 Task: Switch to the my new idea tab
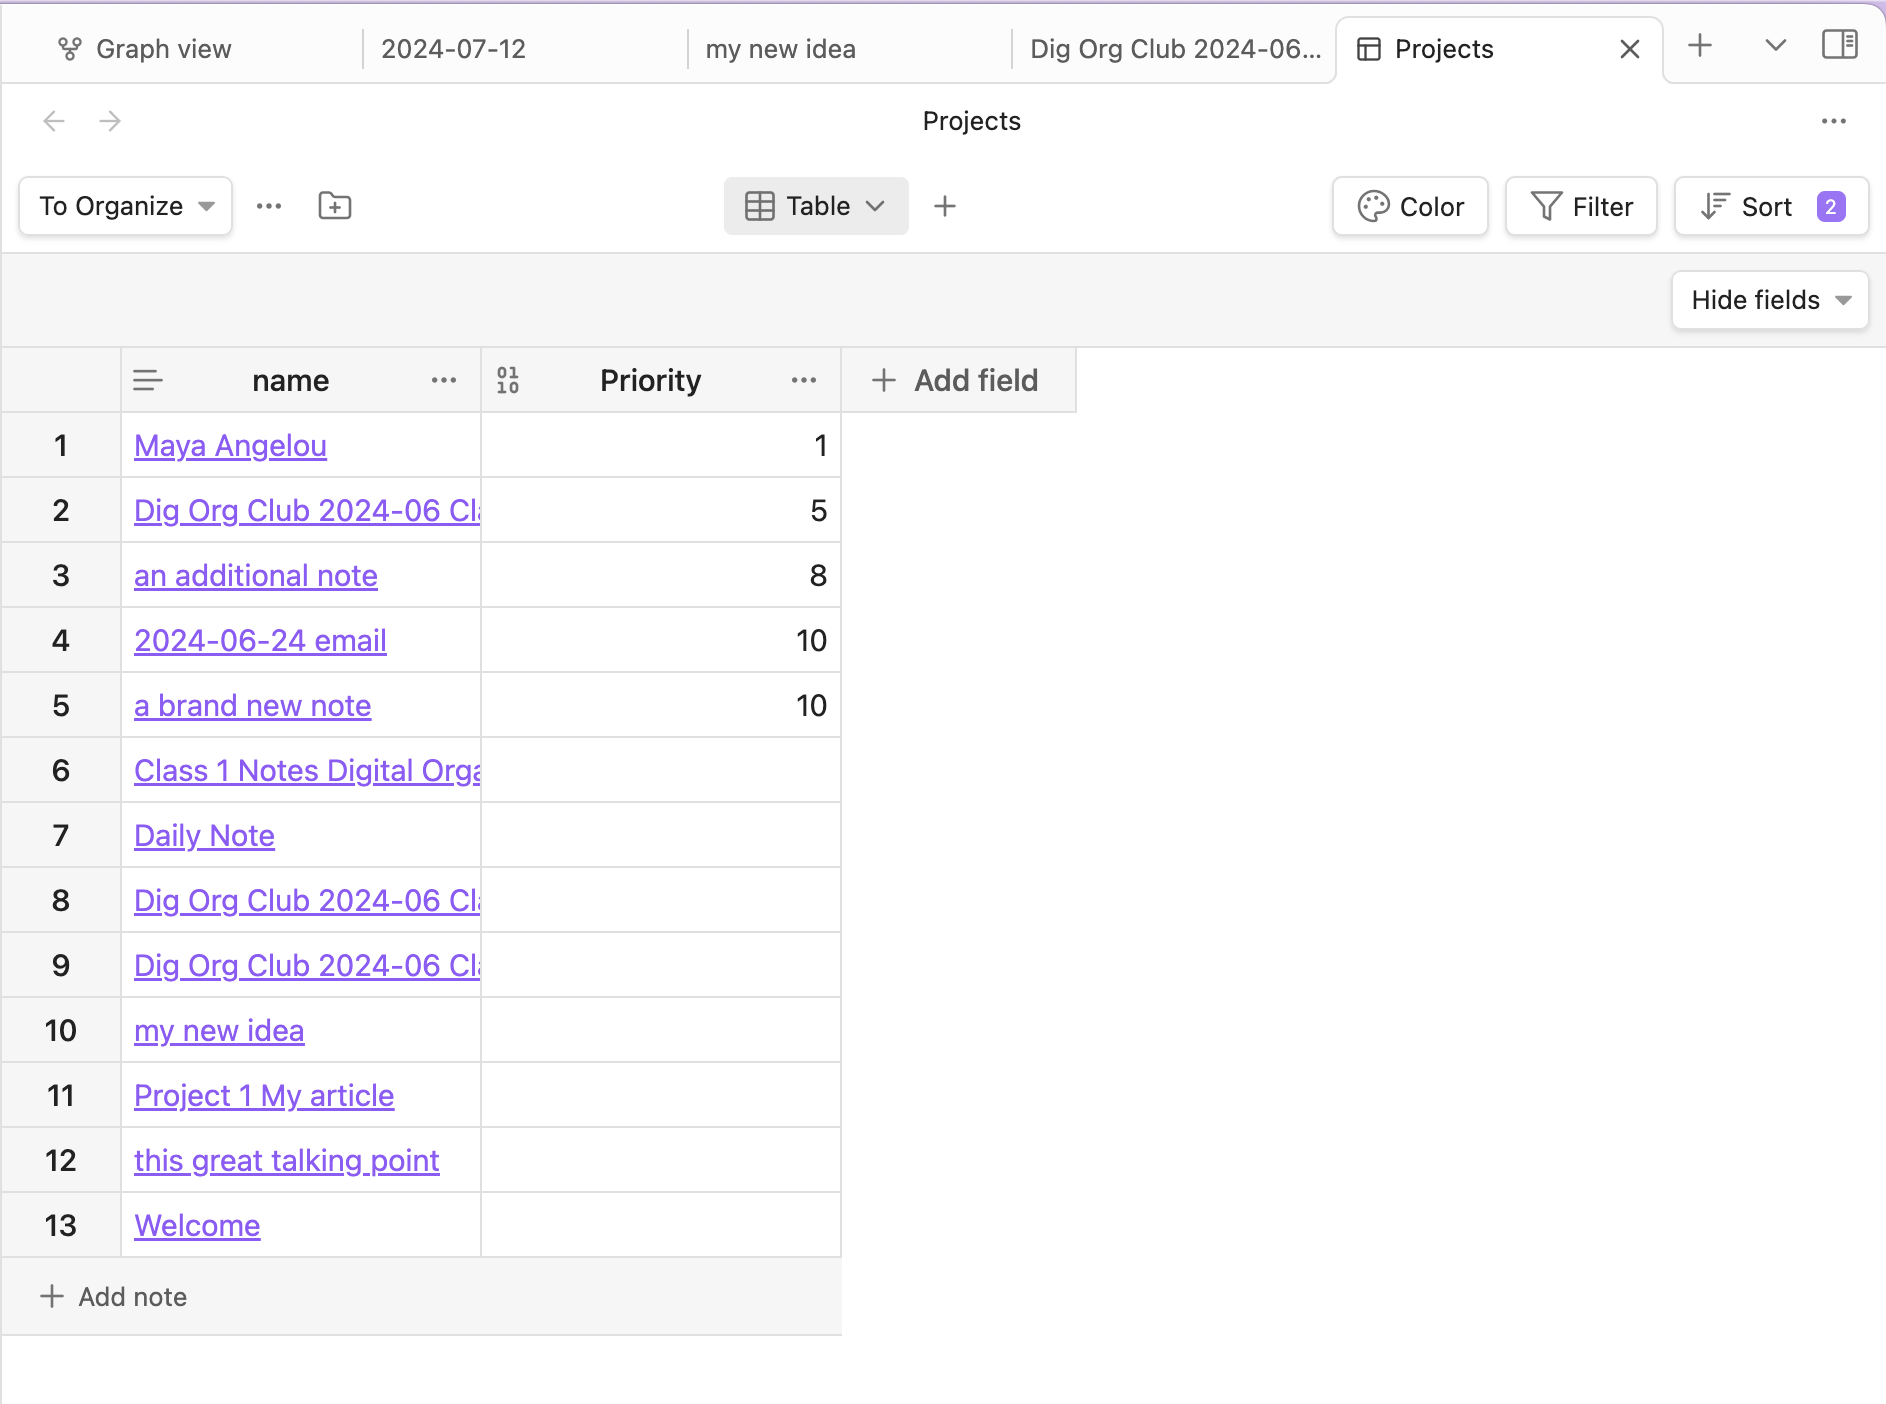coord(780,49)
